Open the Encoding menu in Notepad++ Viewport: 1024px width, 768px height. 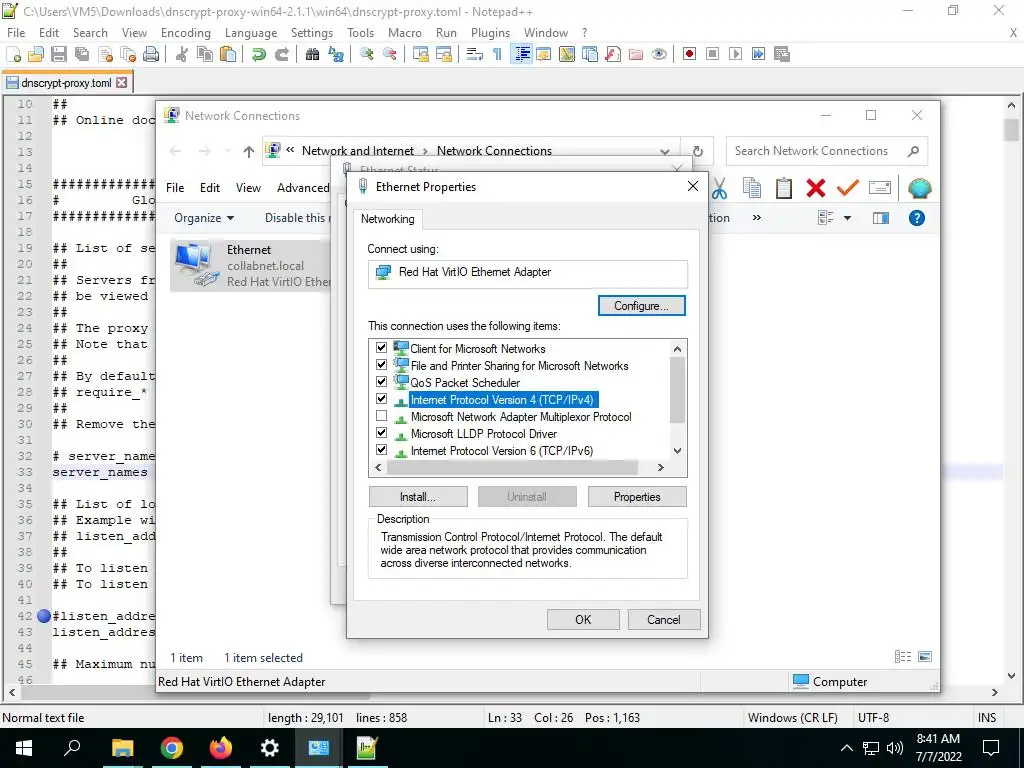(186, 33)
